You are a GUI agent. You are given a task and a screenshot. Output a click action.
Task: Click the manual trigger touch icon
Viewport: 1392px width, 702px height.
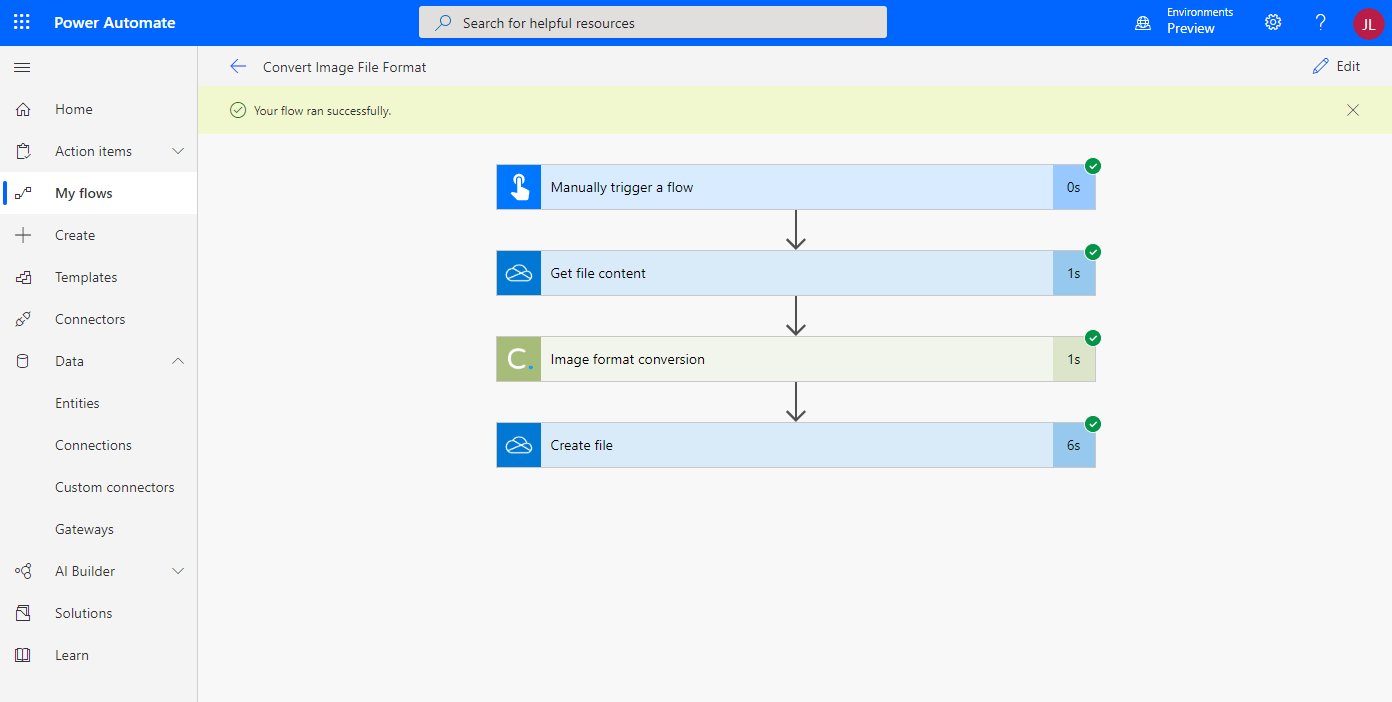pyautogui.click(x=518, y=186)
